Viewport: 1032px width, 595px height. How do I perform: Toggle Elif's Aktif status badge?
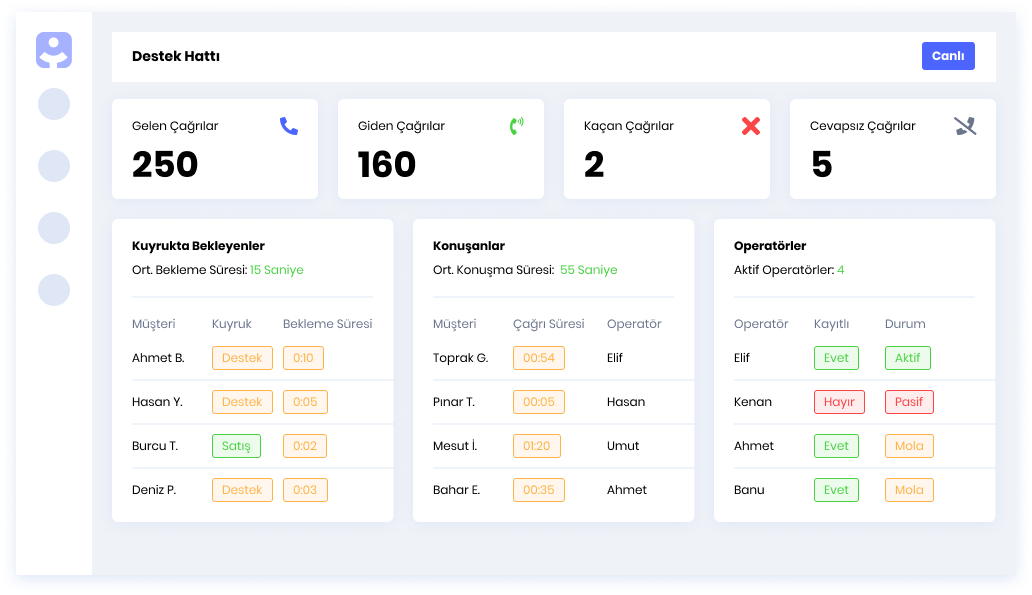pos(909,357)
